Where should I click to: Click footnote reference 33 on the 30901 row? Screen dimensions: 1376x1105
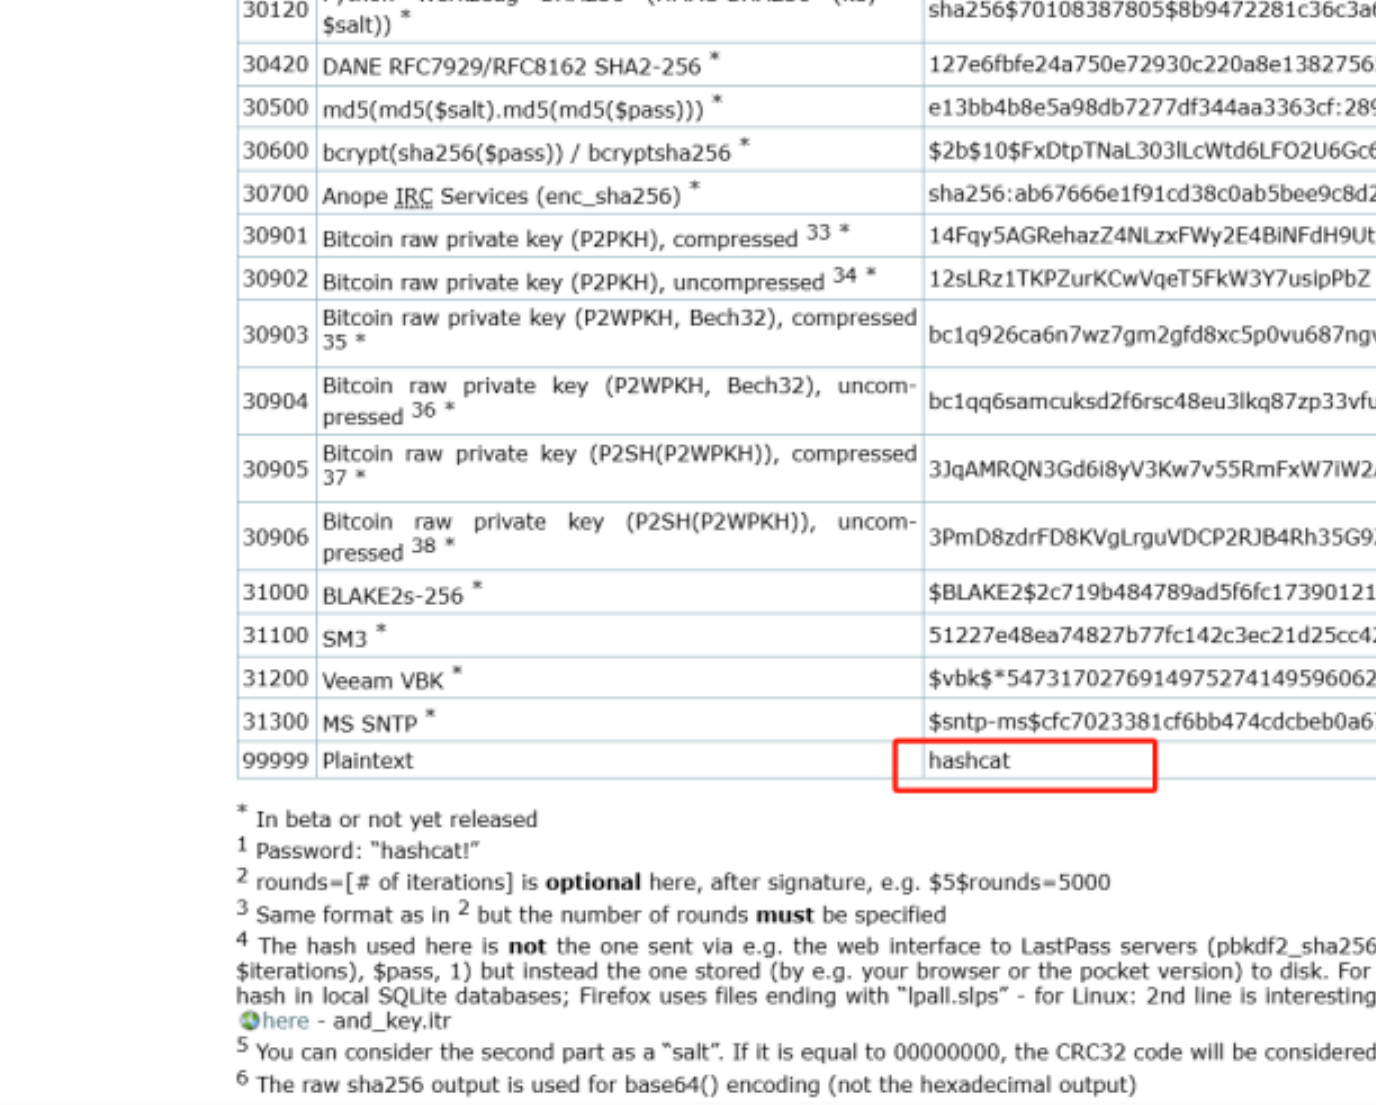click(x=818, y=232)
